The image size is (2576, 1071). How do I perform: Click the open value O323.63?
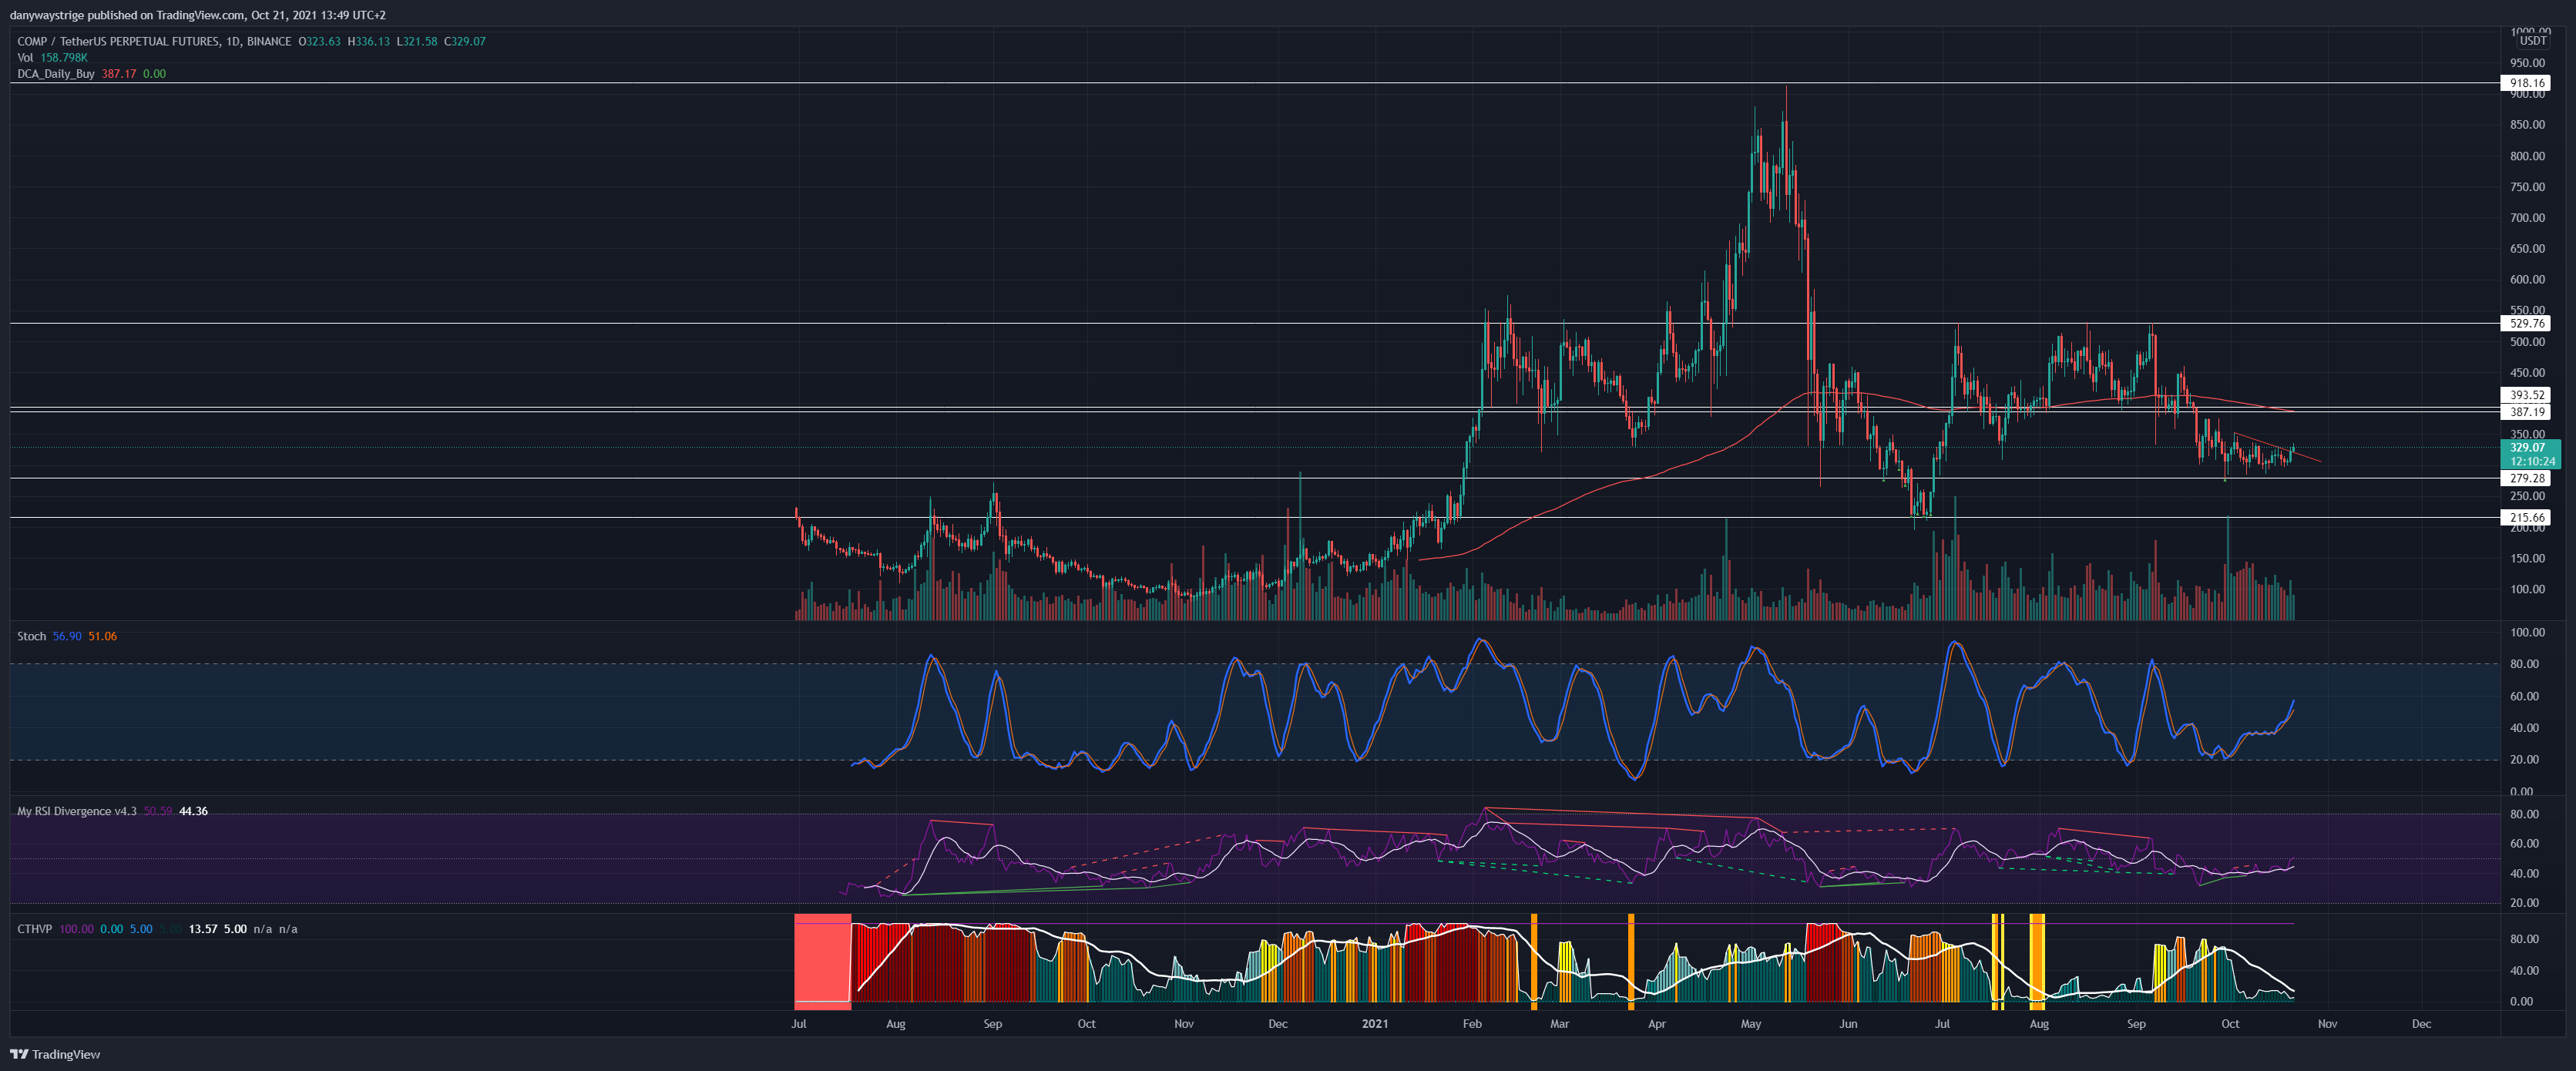tap(319, 41)
